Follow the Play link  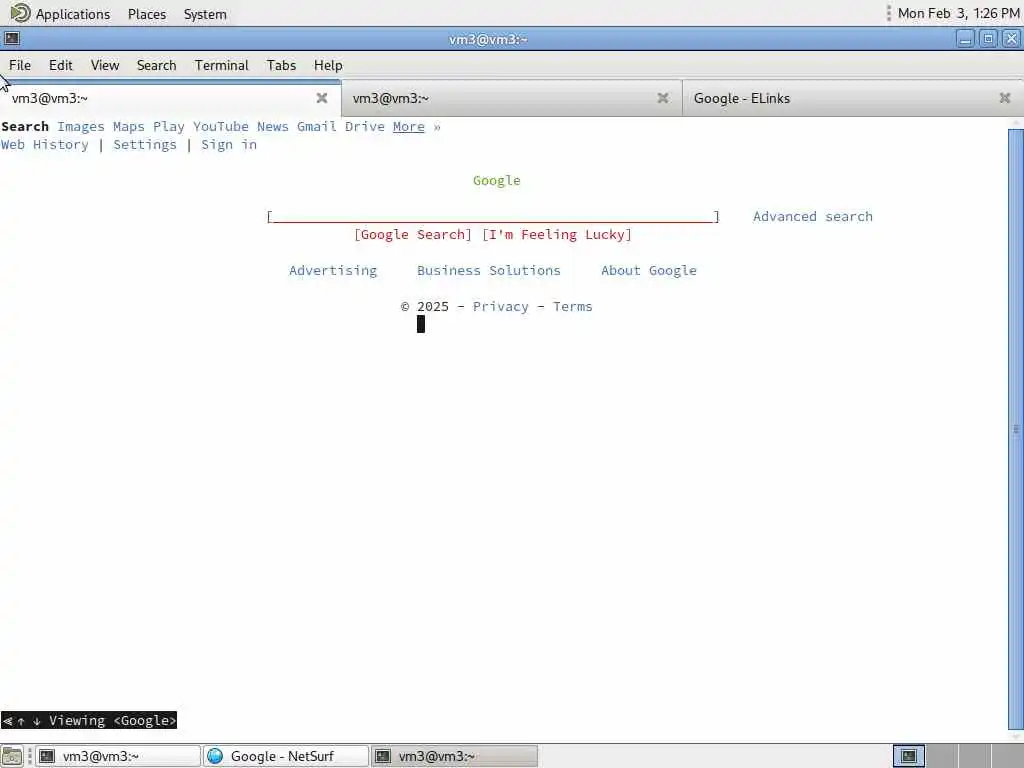(x=168, y=127)
